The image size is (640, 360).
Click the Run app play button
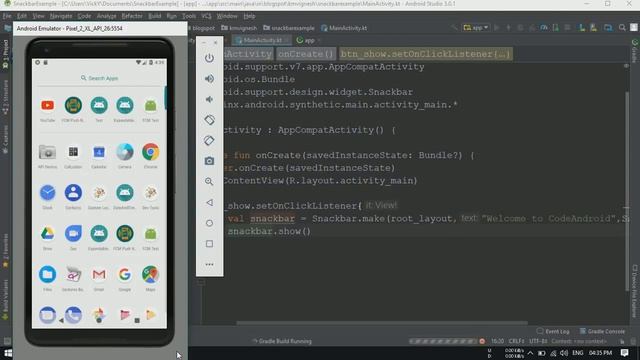[497, 28]
